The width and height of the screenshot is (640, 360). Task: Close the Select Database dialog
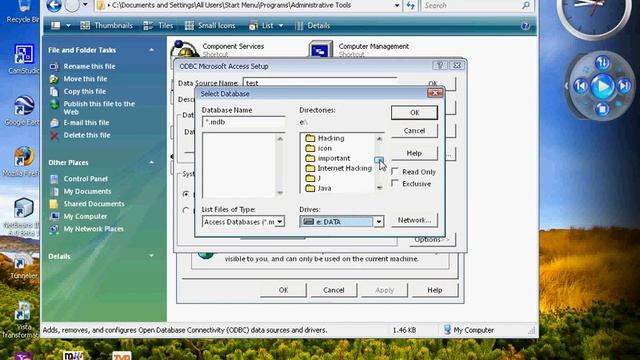(x=435, y=93)
